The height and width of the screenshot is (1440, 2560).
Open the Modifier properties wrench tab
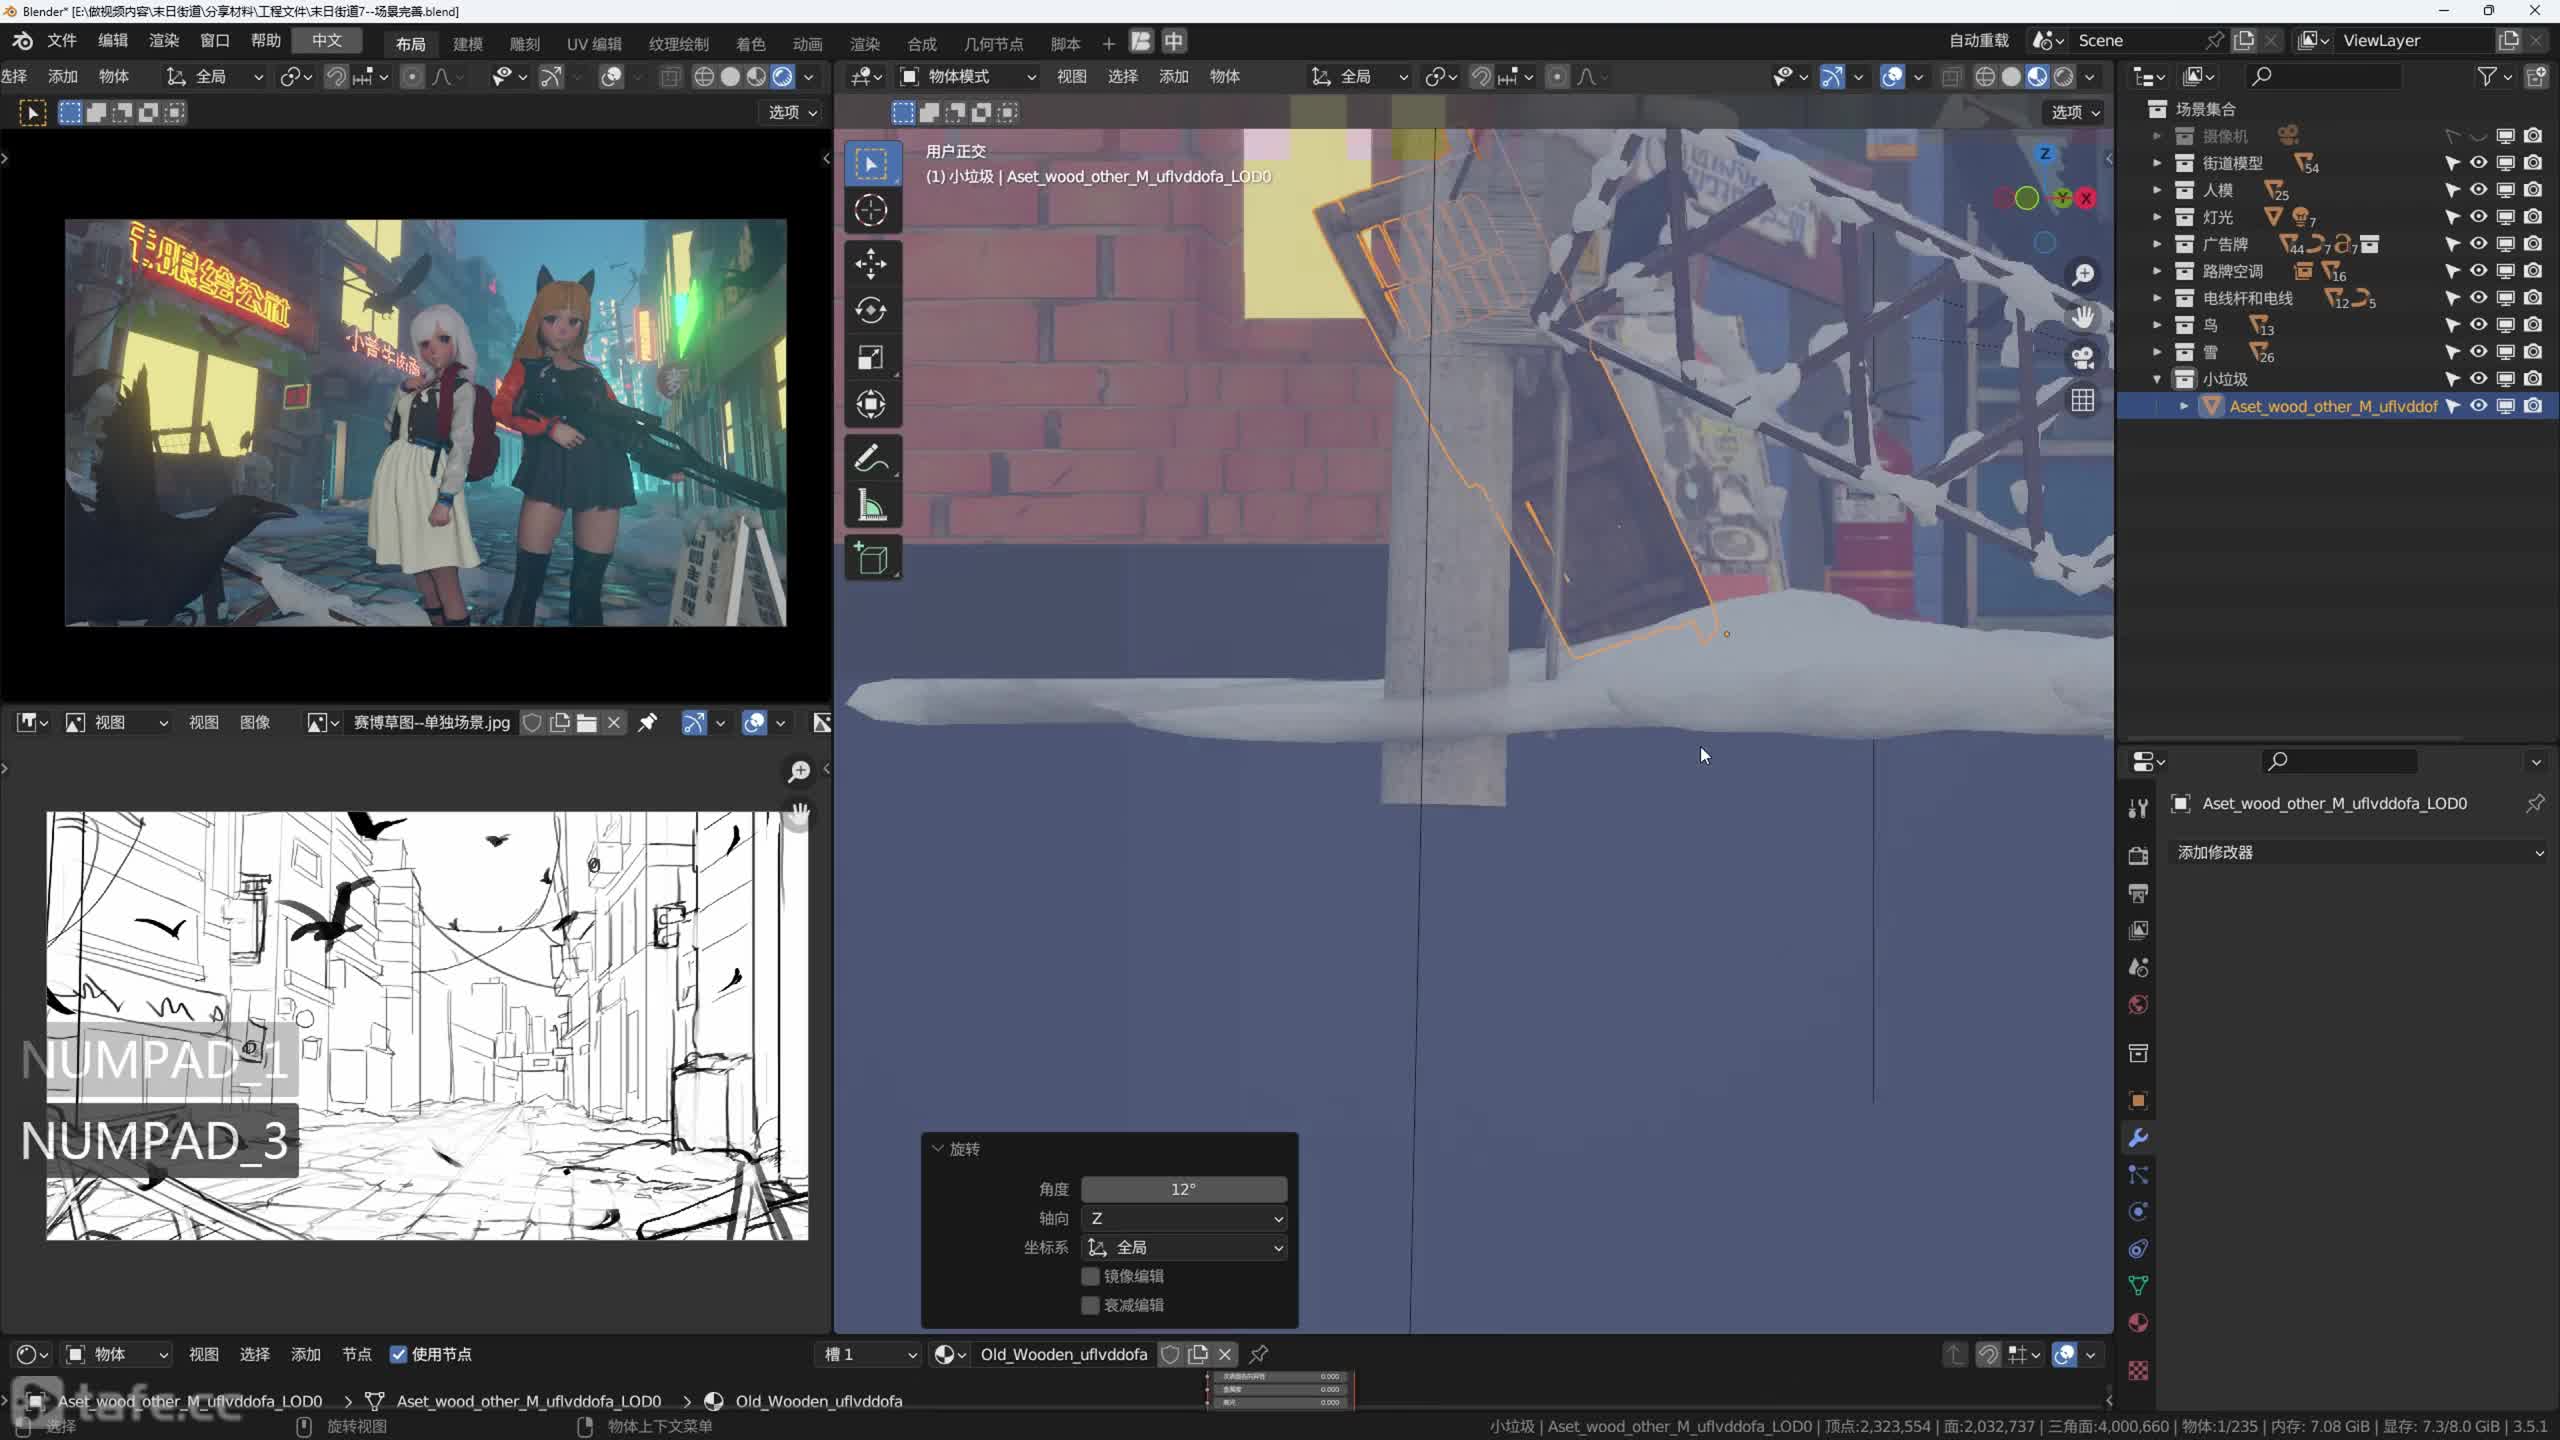click(x=2138, y=1138)
